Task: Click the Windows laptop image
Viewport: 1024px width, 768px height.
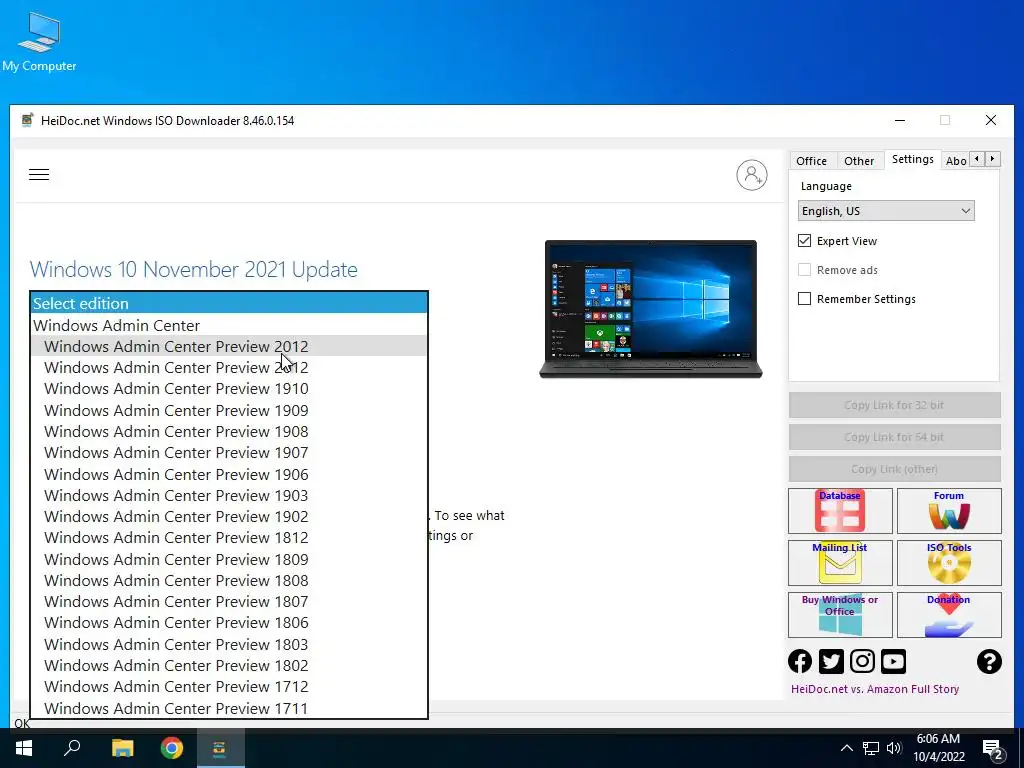Action: [x=650, y=309]
